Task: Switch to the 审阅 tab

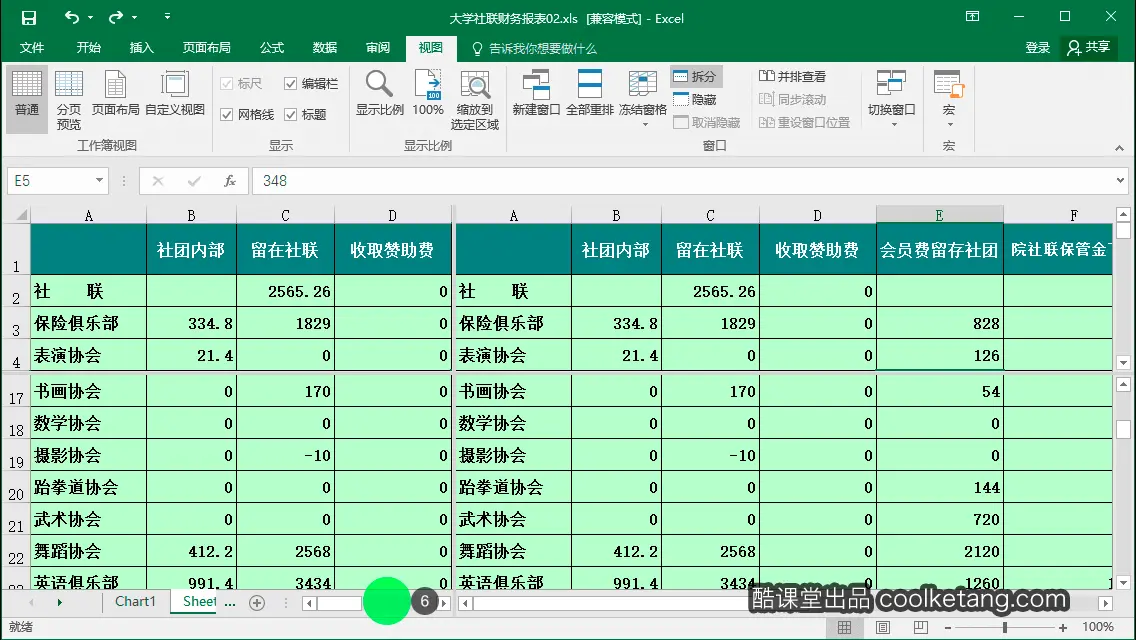Action: (x=377, y=48)
